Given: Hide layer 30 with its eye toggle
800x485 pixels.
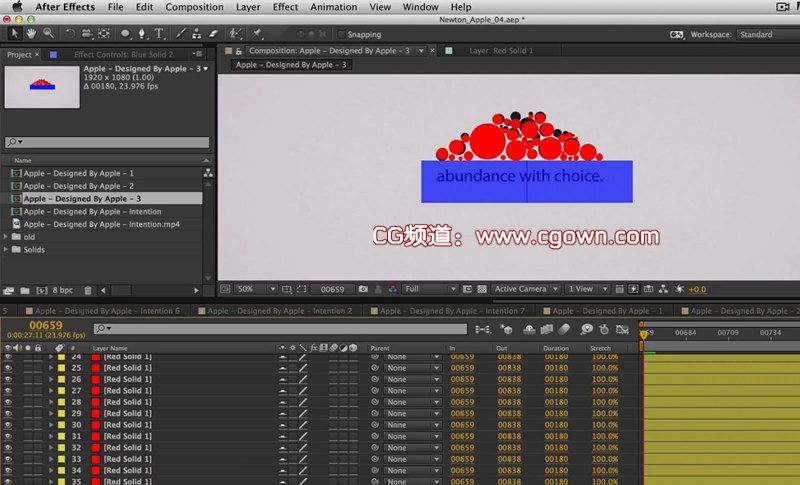Looking at the screenshot, I should [8, 425].
